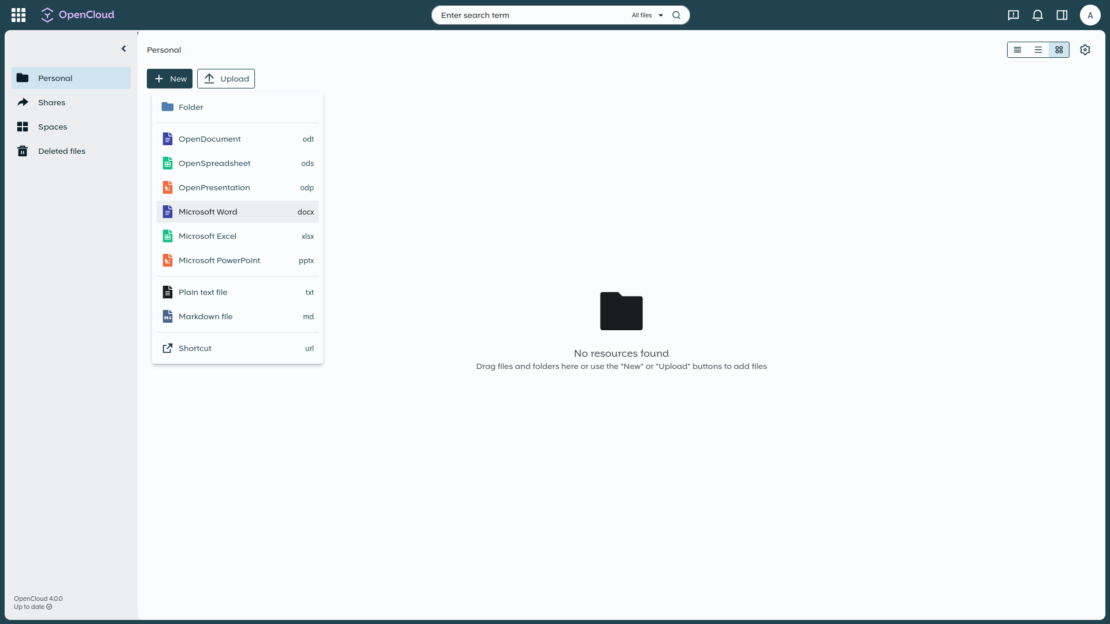Open Deleted files in the sidebar
The height and width of the screenshot is (624, 1110).
pyautogui.click(x=71, y=151)
